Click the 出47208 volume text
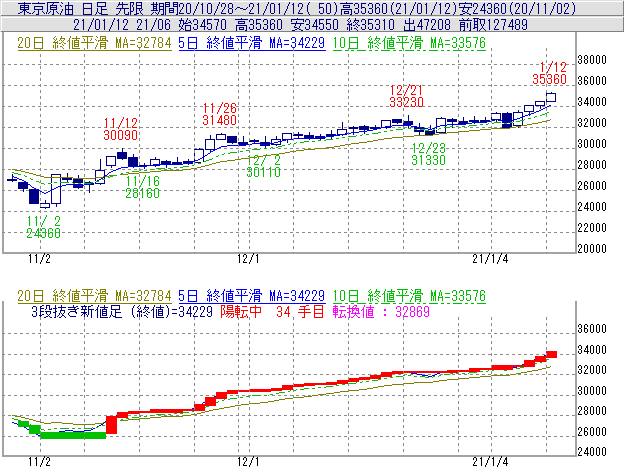This screenshot has height=473, width=624. pos(426,25)
